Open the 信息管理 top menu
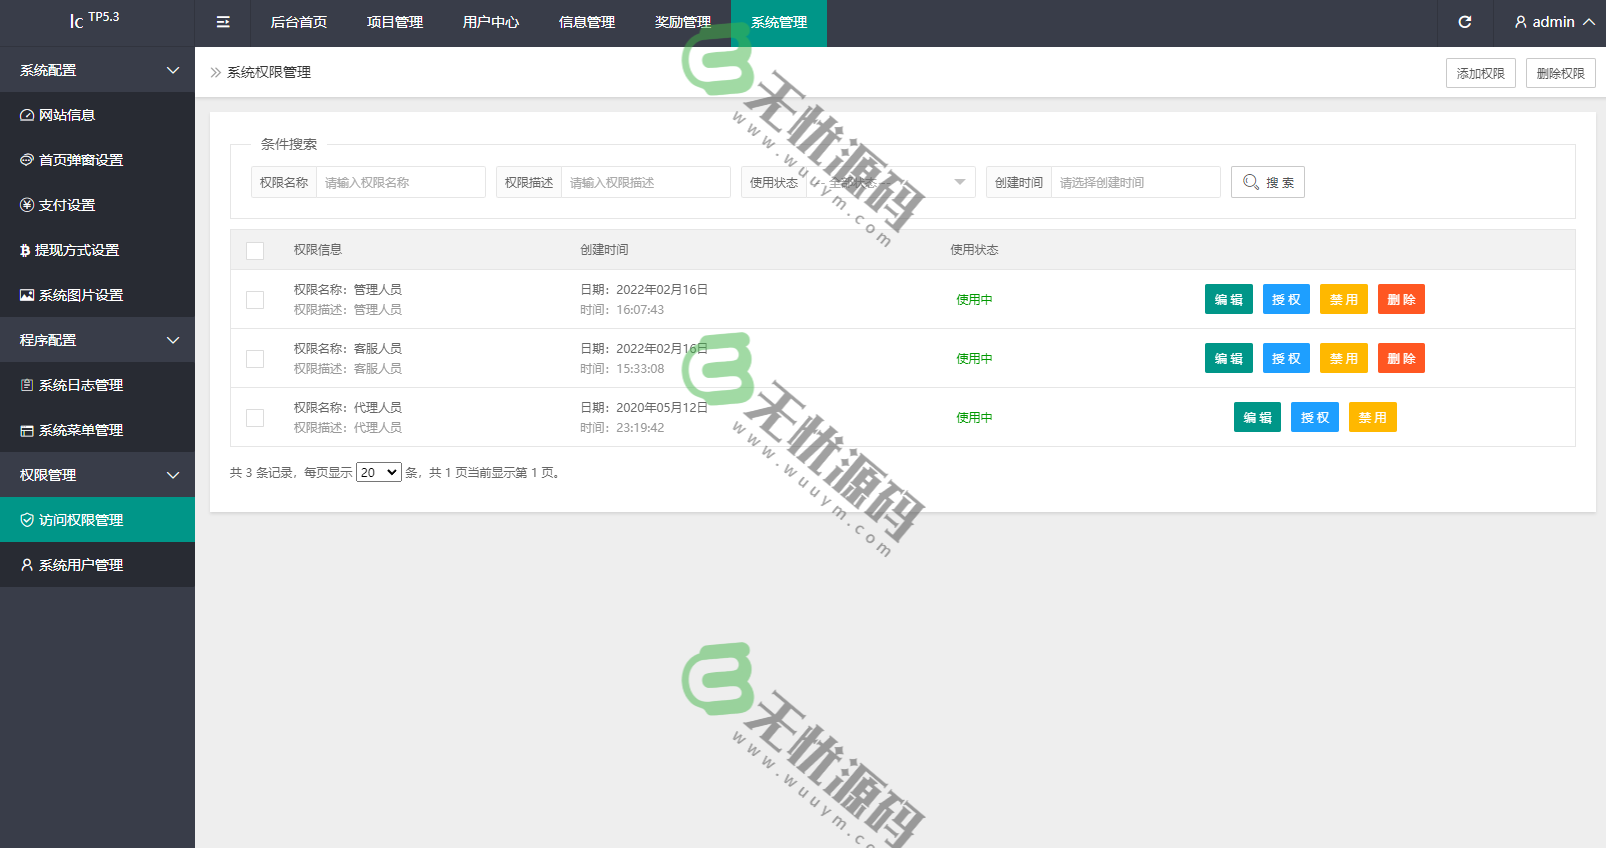The width and height of the screenshot is (1606, 848). pos(587,22)
